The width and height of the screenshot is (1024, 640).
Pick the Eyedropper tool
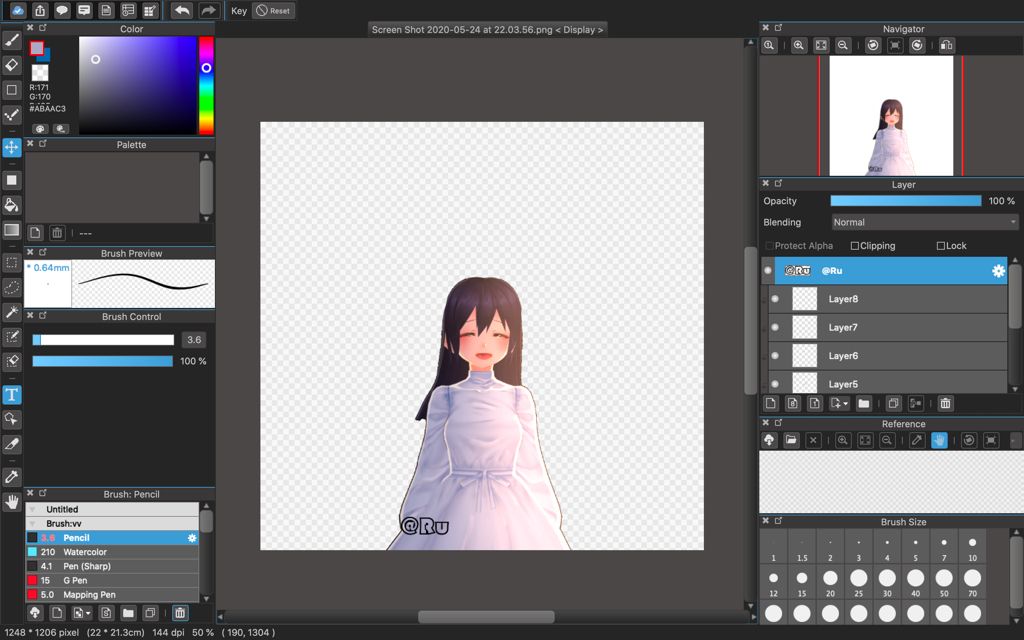(12, 477)
